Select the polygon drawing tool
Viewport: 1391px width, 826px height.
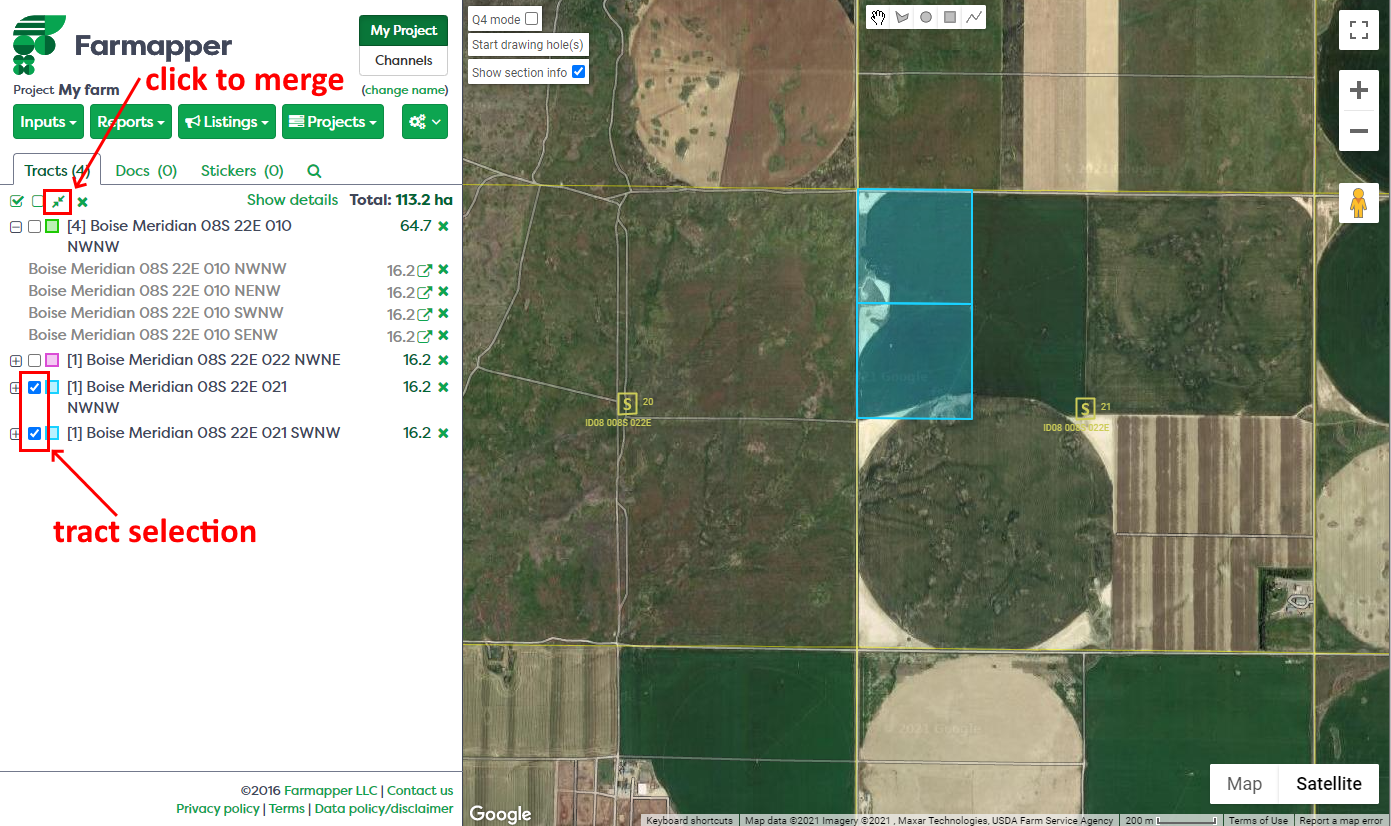903,17
